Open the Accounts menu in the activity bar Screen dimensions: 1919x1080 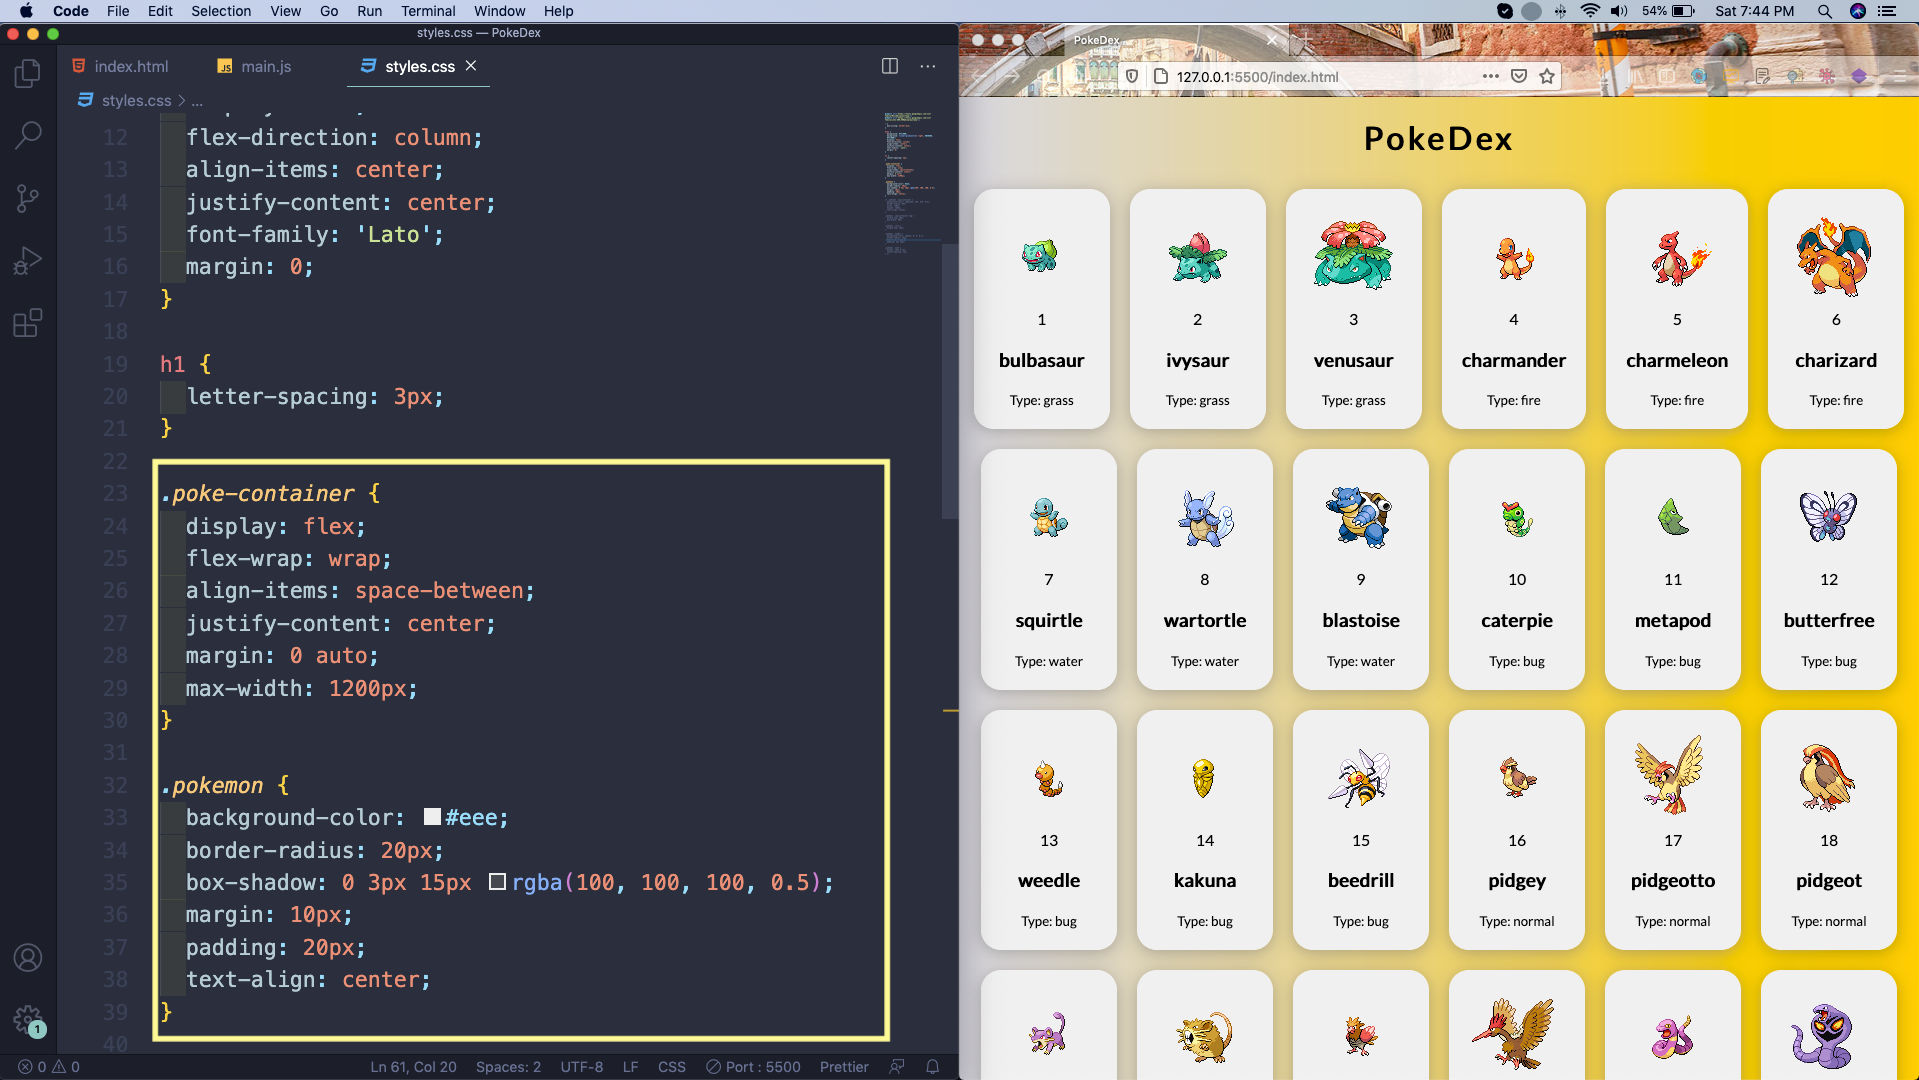pos(28,958)
